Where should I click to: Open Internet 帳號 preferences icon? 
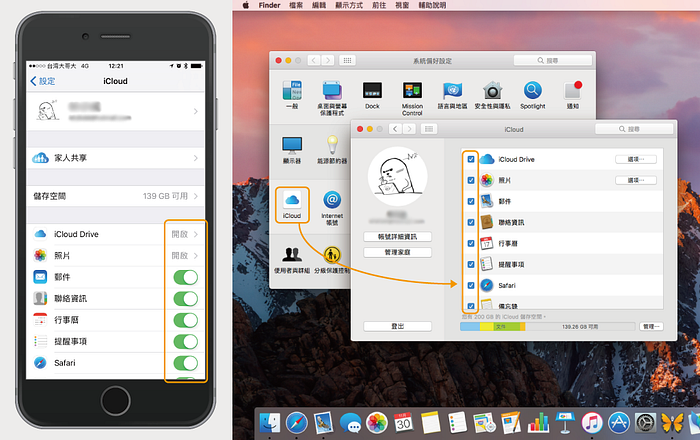pyautogui.click(x=332, y=200)
